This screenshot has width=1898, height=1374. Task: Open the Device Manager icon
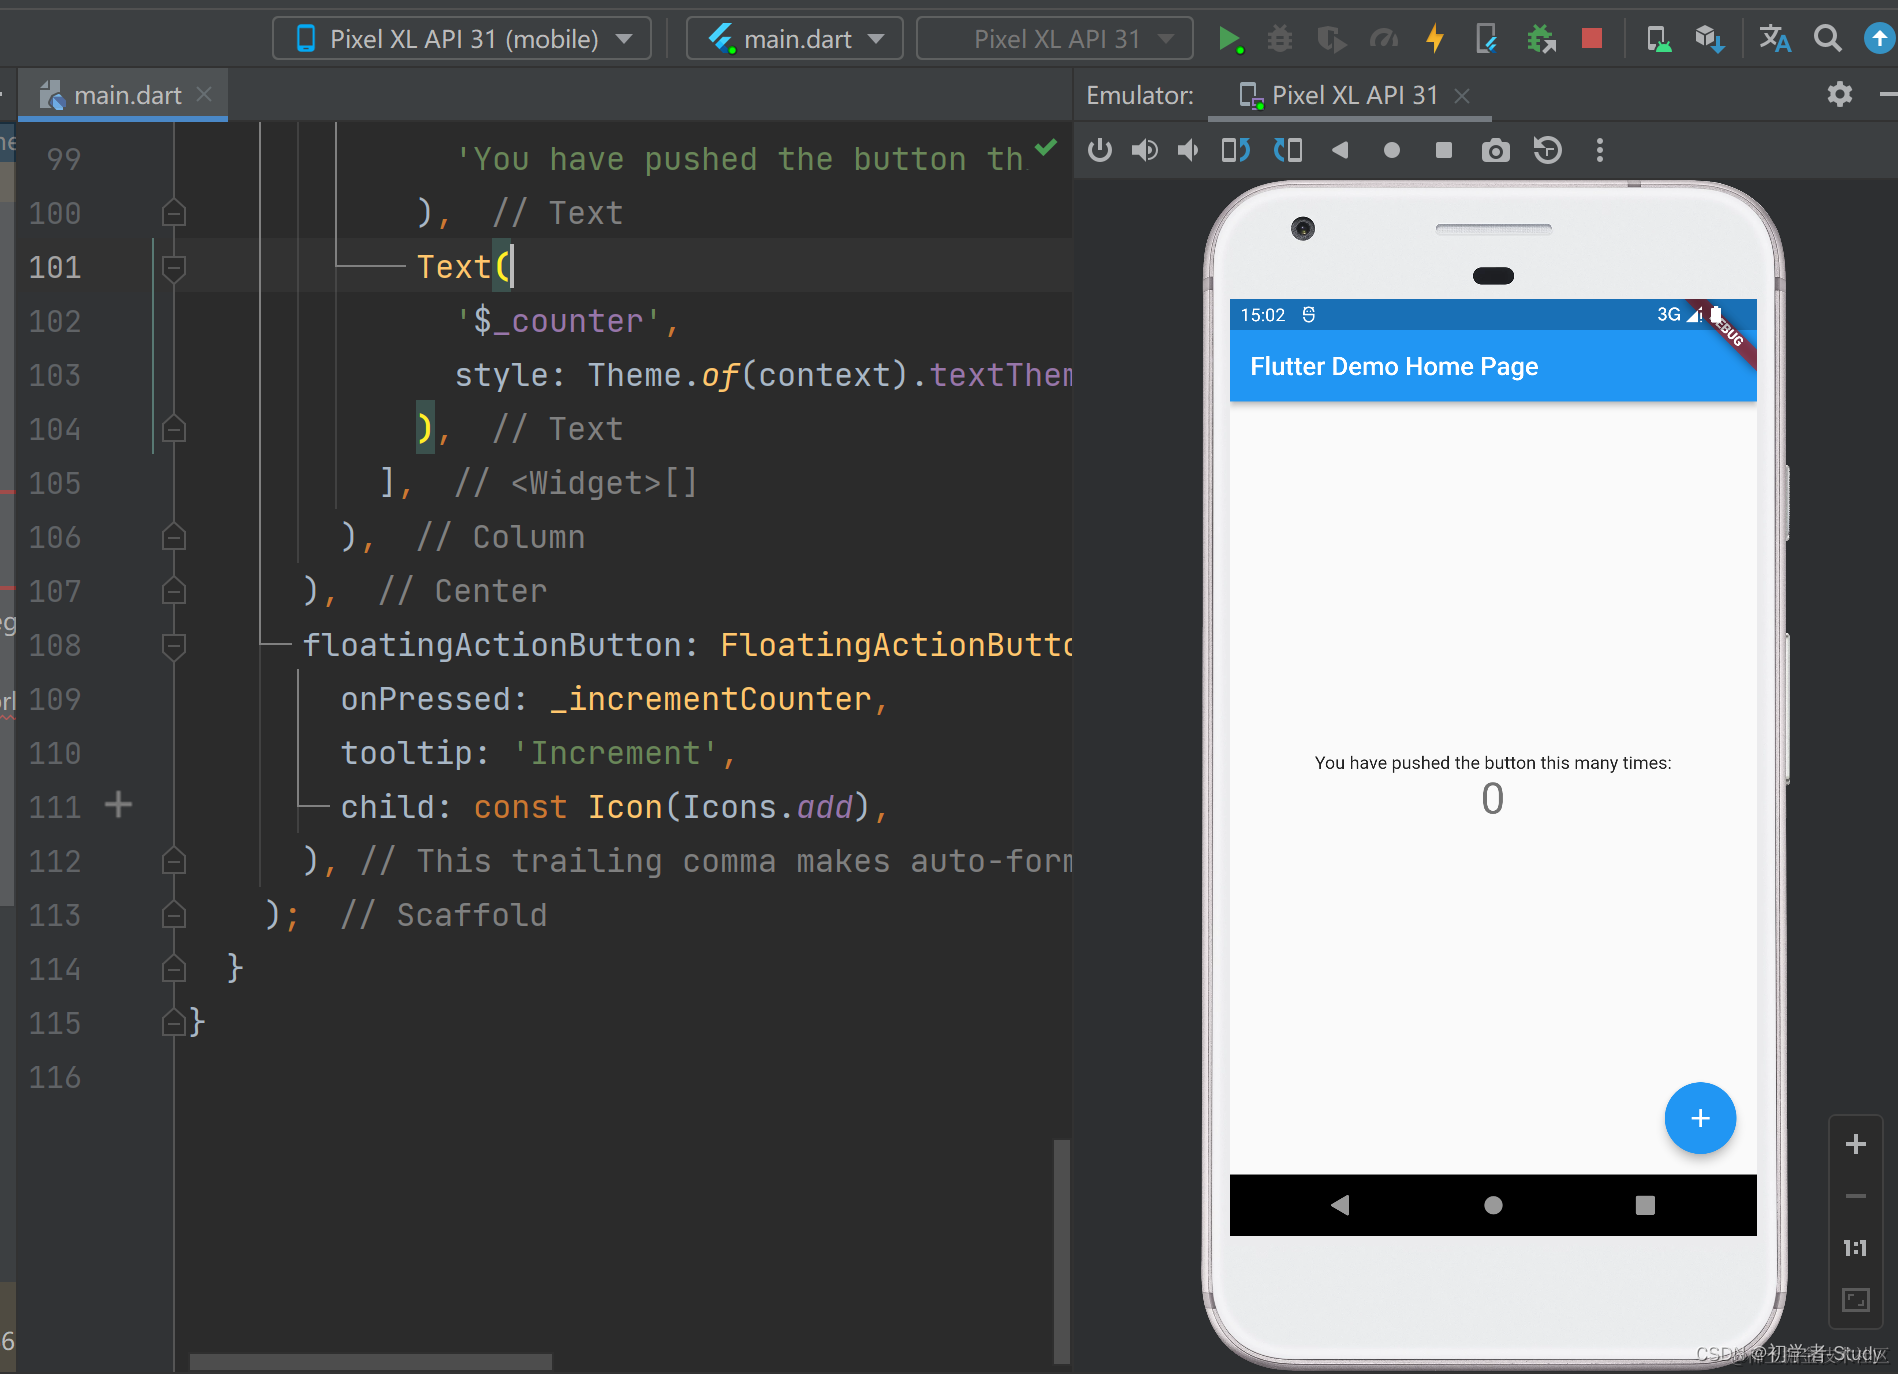[1658, 39]
